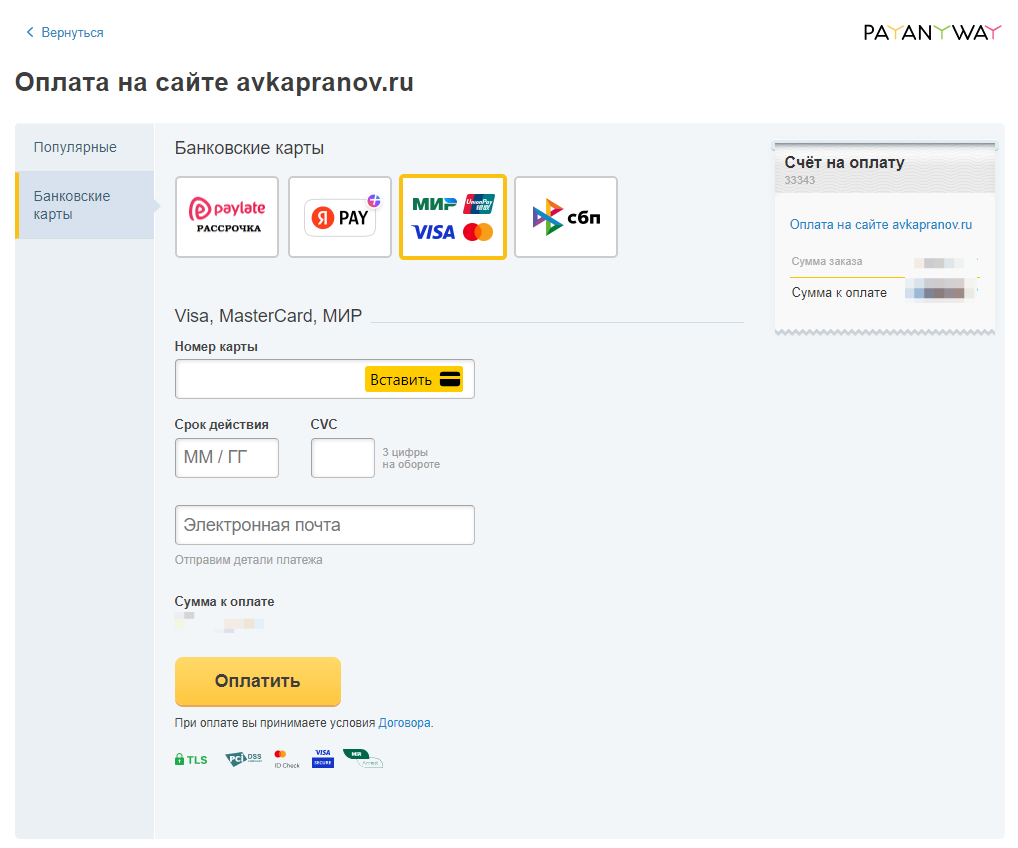Viewport: 1018px width, 848px height.
Task: Focus the Электронная почта field
Action: point(325,525)
